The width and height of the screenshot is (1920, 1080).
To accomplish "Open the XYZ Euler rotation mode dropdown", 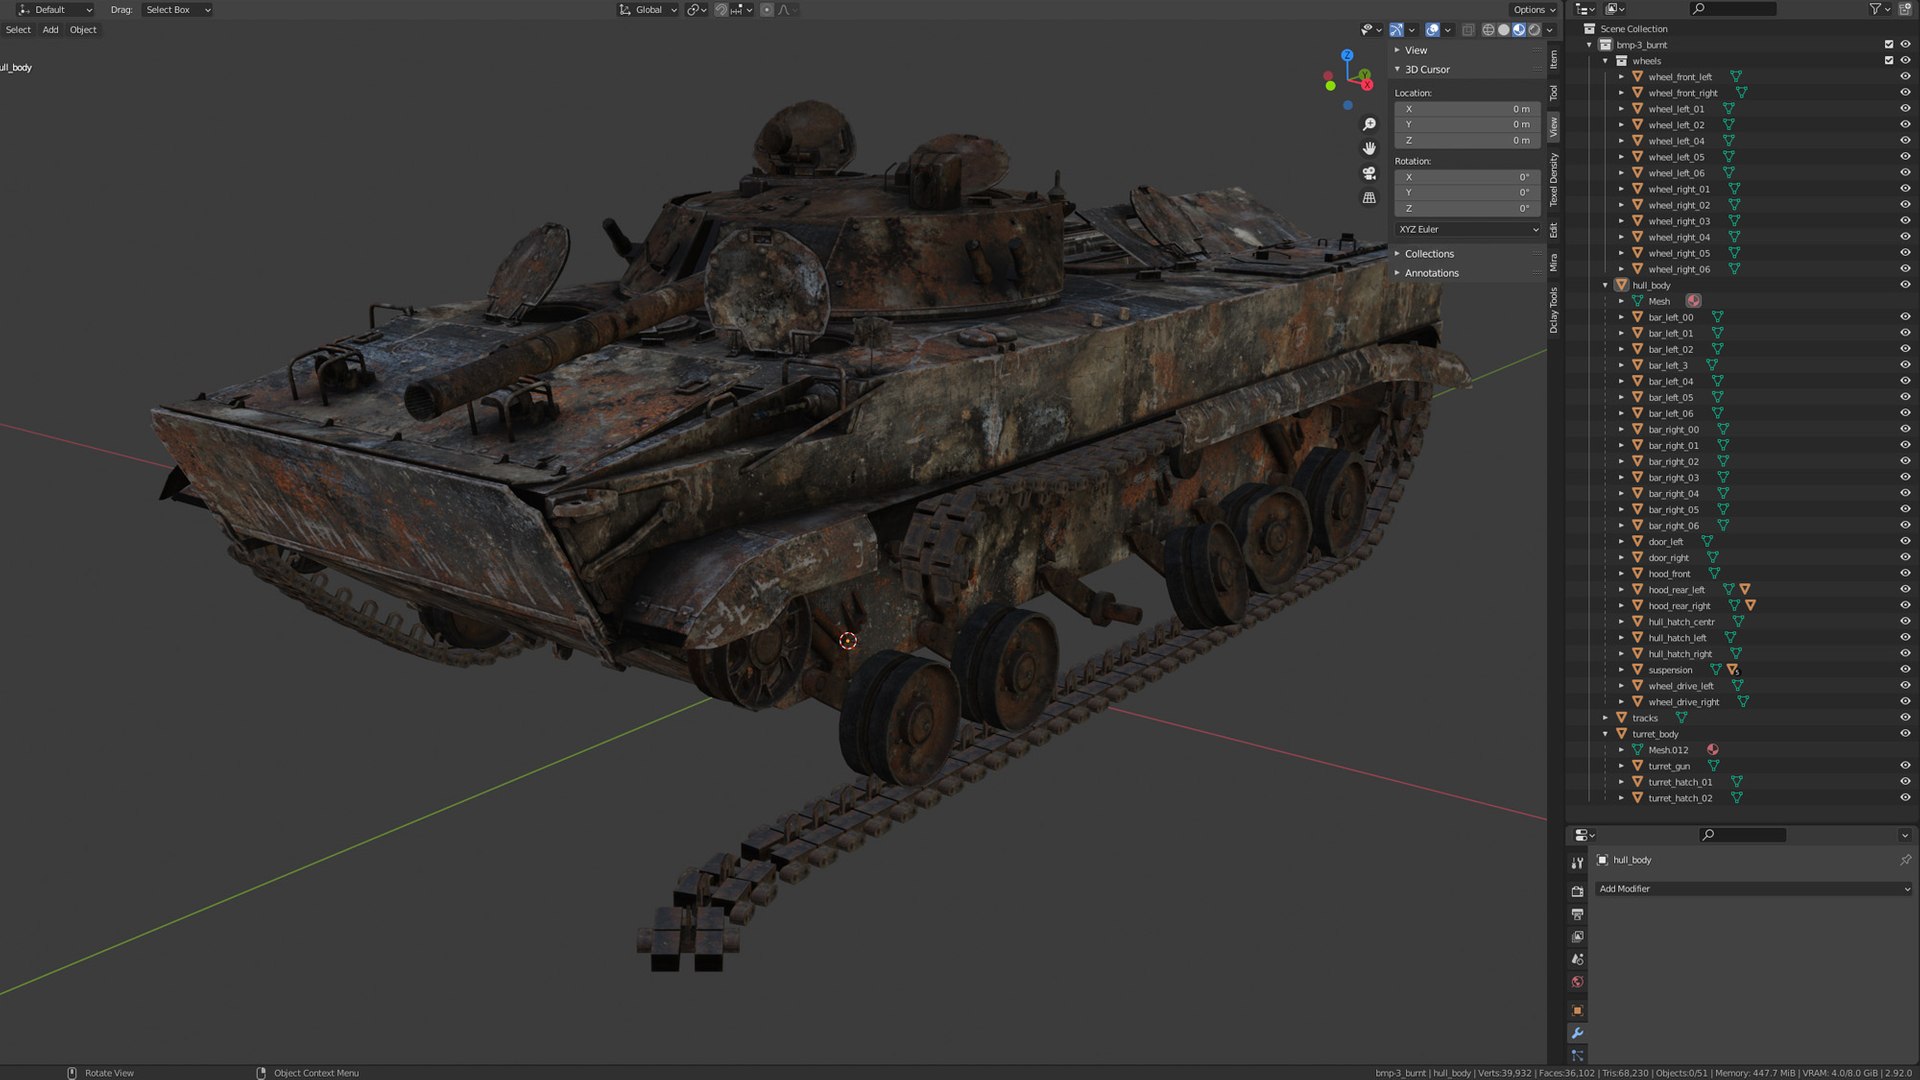I will [1467, 230].
